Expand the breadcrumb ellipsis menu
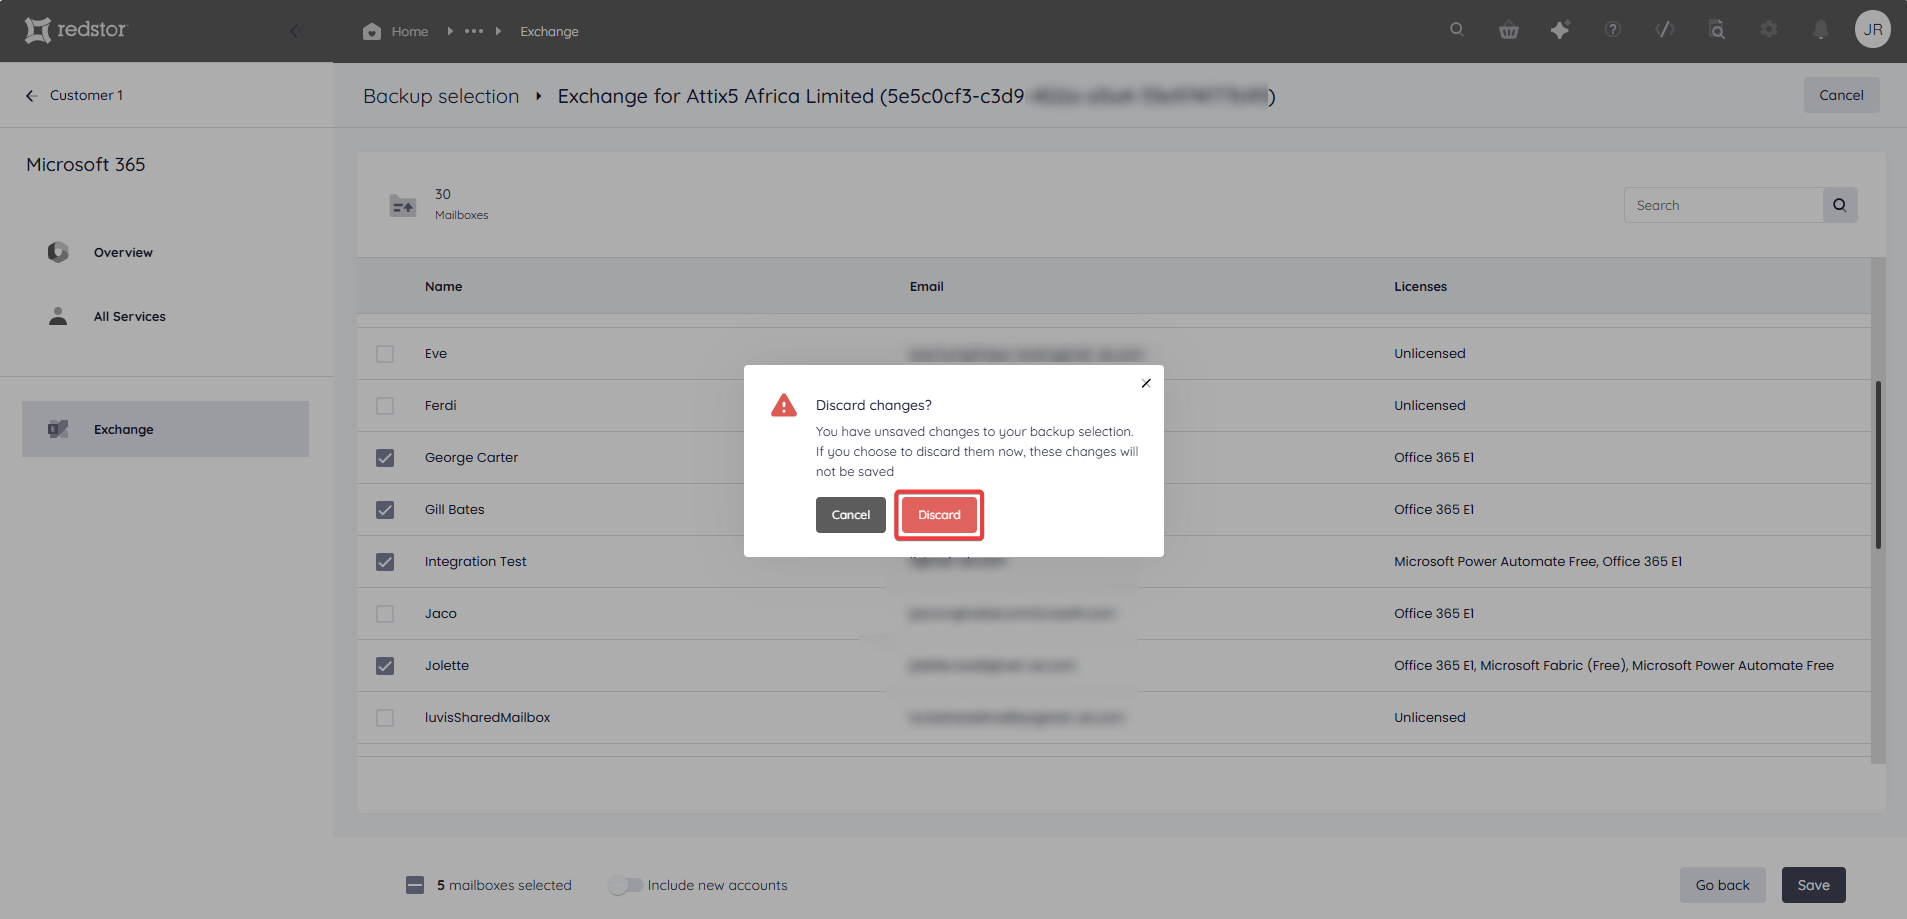Screen dimensions: 1907x919 (x=474, y=31)
